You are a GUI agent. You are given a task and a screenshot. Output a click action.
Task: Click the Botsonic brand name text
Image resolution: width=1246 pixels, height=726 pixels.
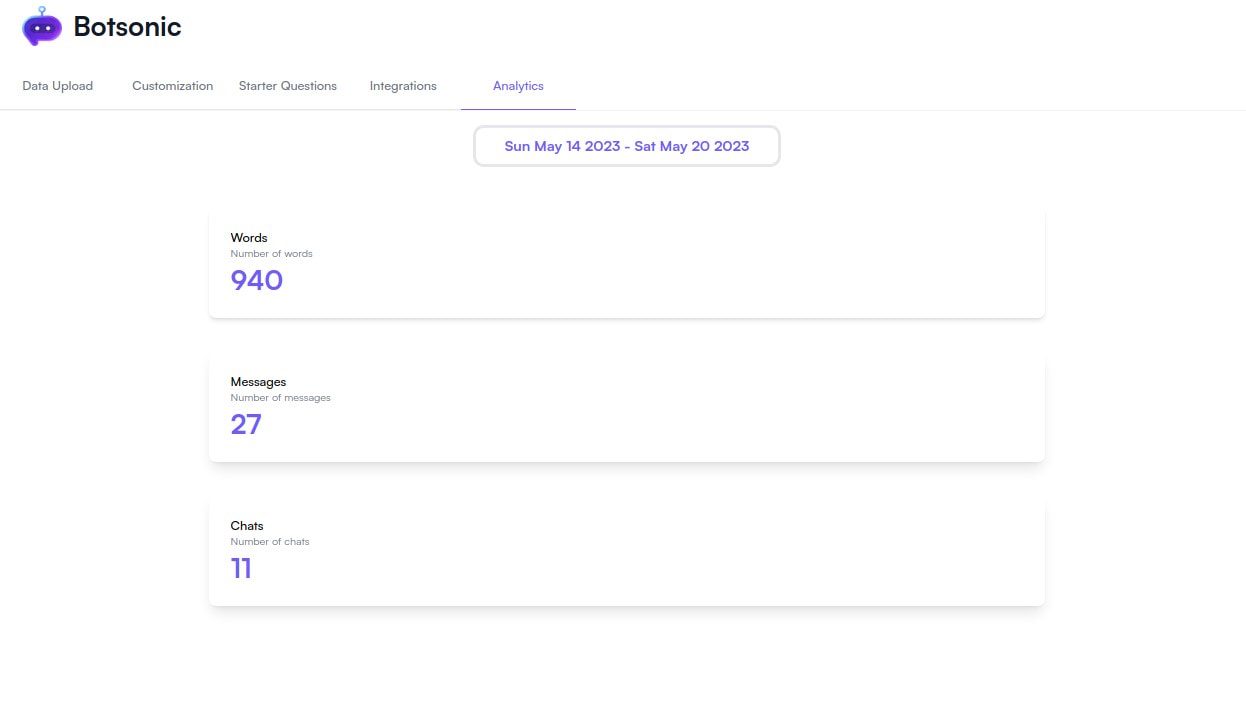click(126, 27)
